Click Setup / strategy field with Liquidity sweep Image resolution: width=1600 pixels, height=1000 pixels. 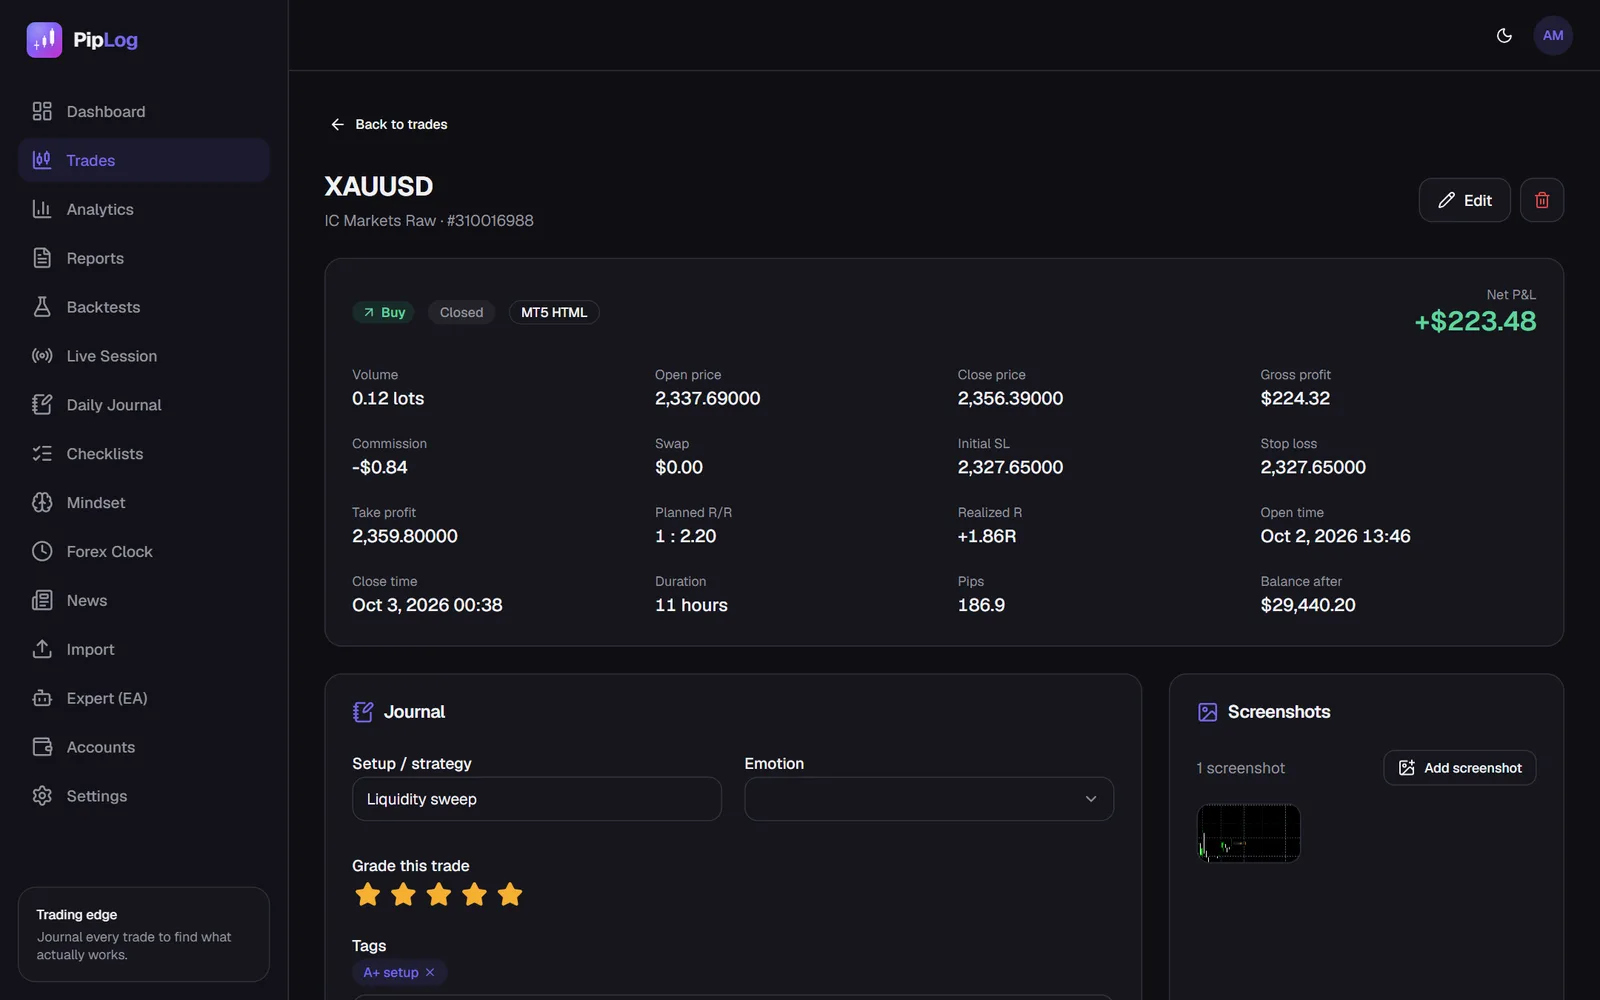pos(537,799)
